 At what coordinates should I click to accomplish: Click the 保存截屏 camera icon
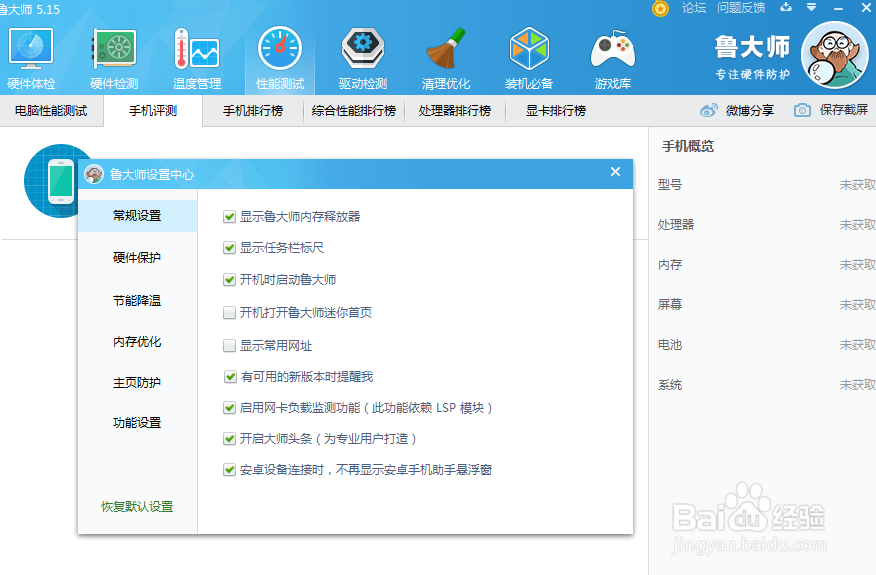coord(802,110)
